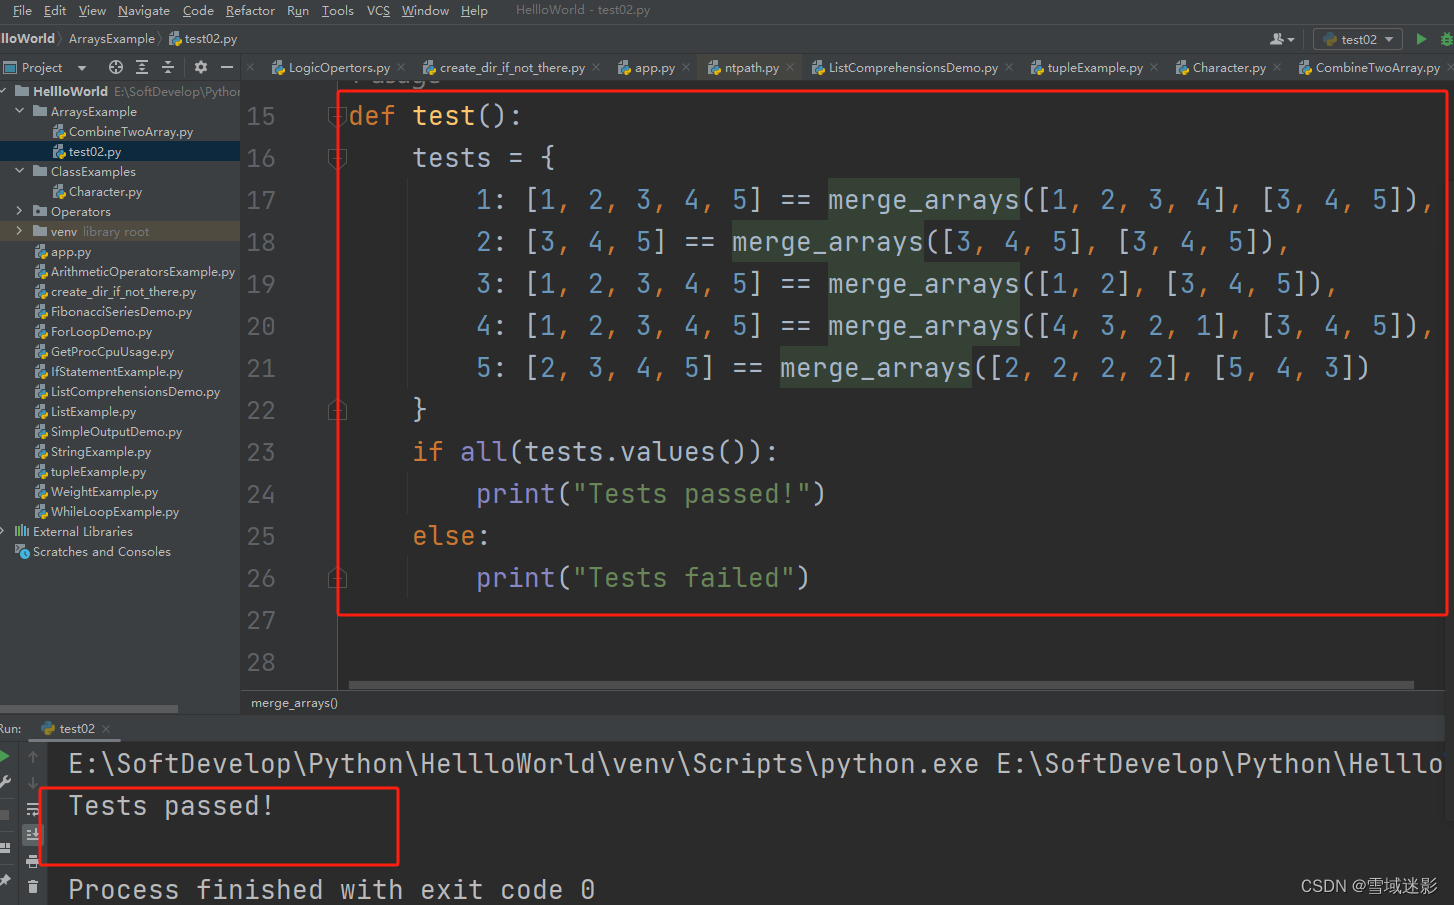Start debugging using the bug icon

(x=1447, y=38)
